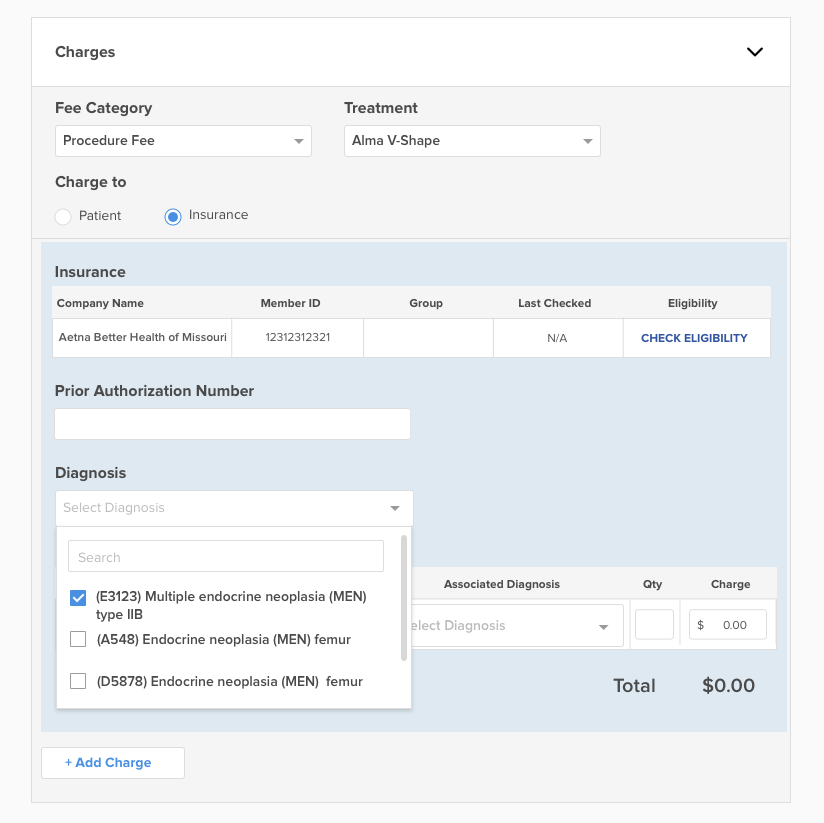
Task: Click Member ID value 12312312321
Action: click(x=297, y=337)
